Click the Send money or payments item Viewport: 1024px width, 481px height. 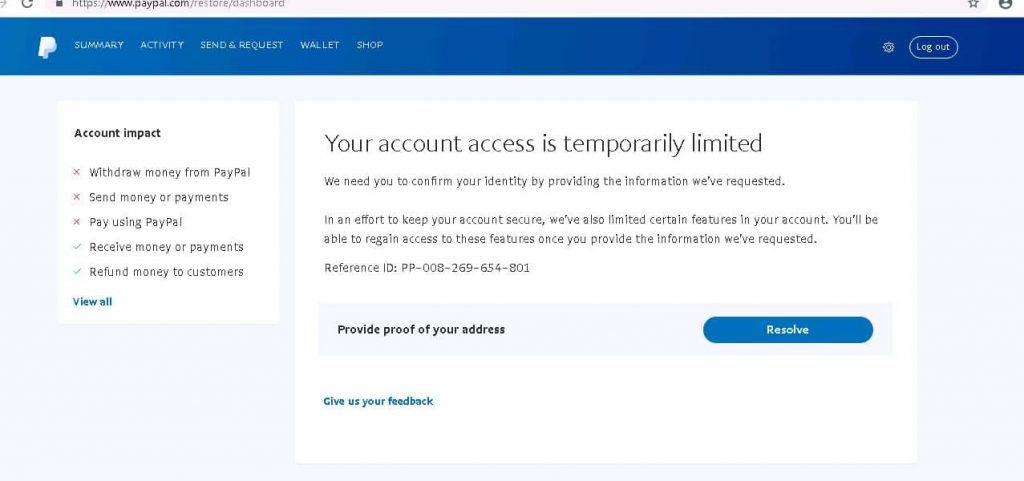click(159, 197)
